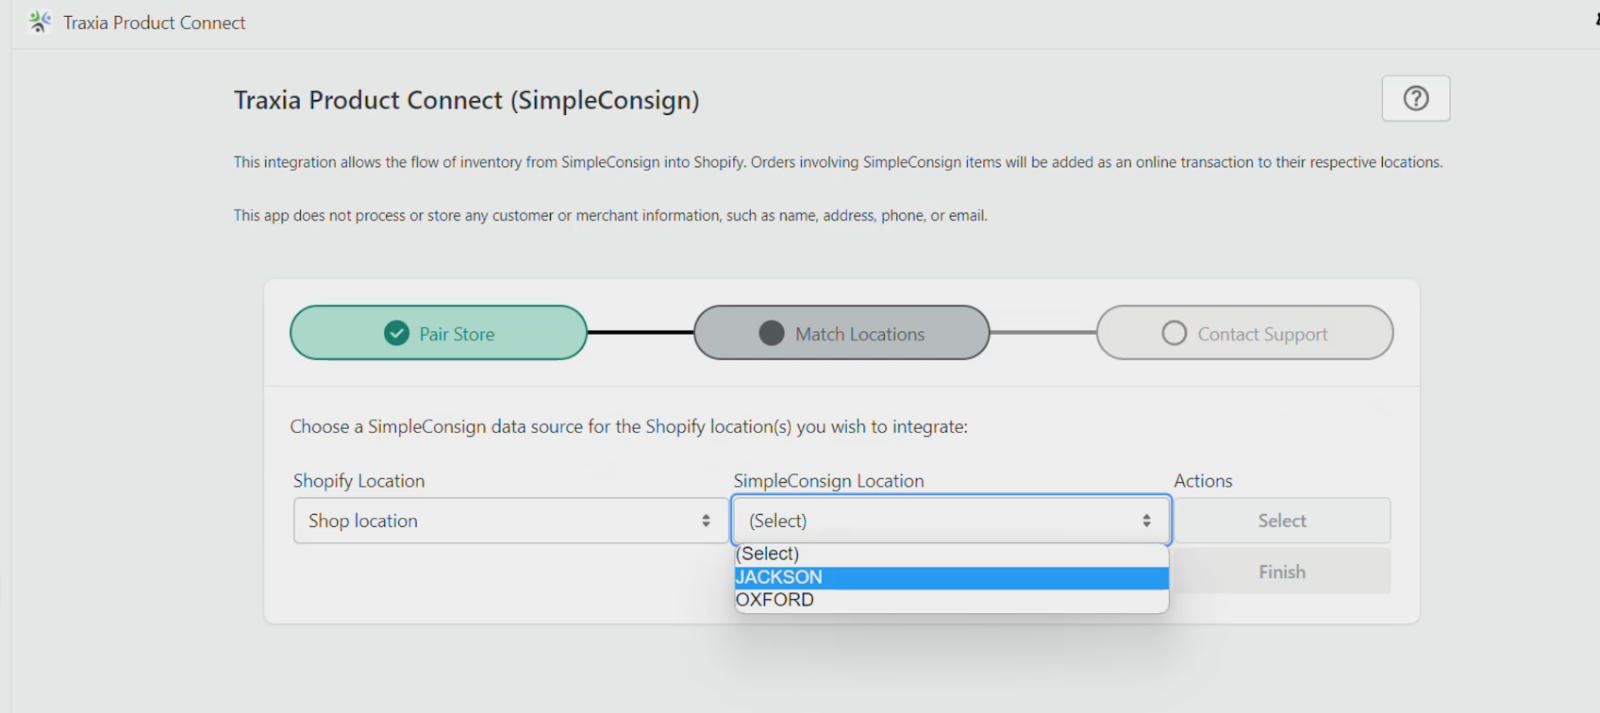1600x713 pixels.
Task: Click the 'This app does not process' paragraph
Action: pyautogui.click(x=611, y=215)
